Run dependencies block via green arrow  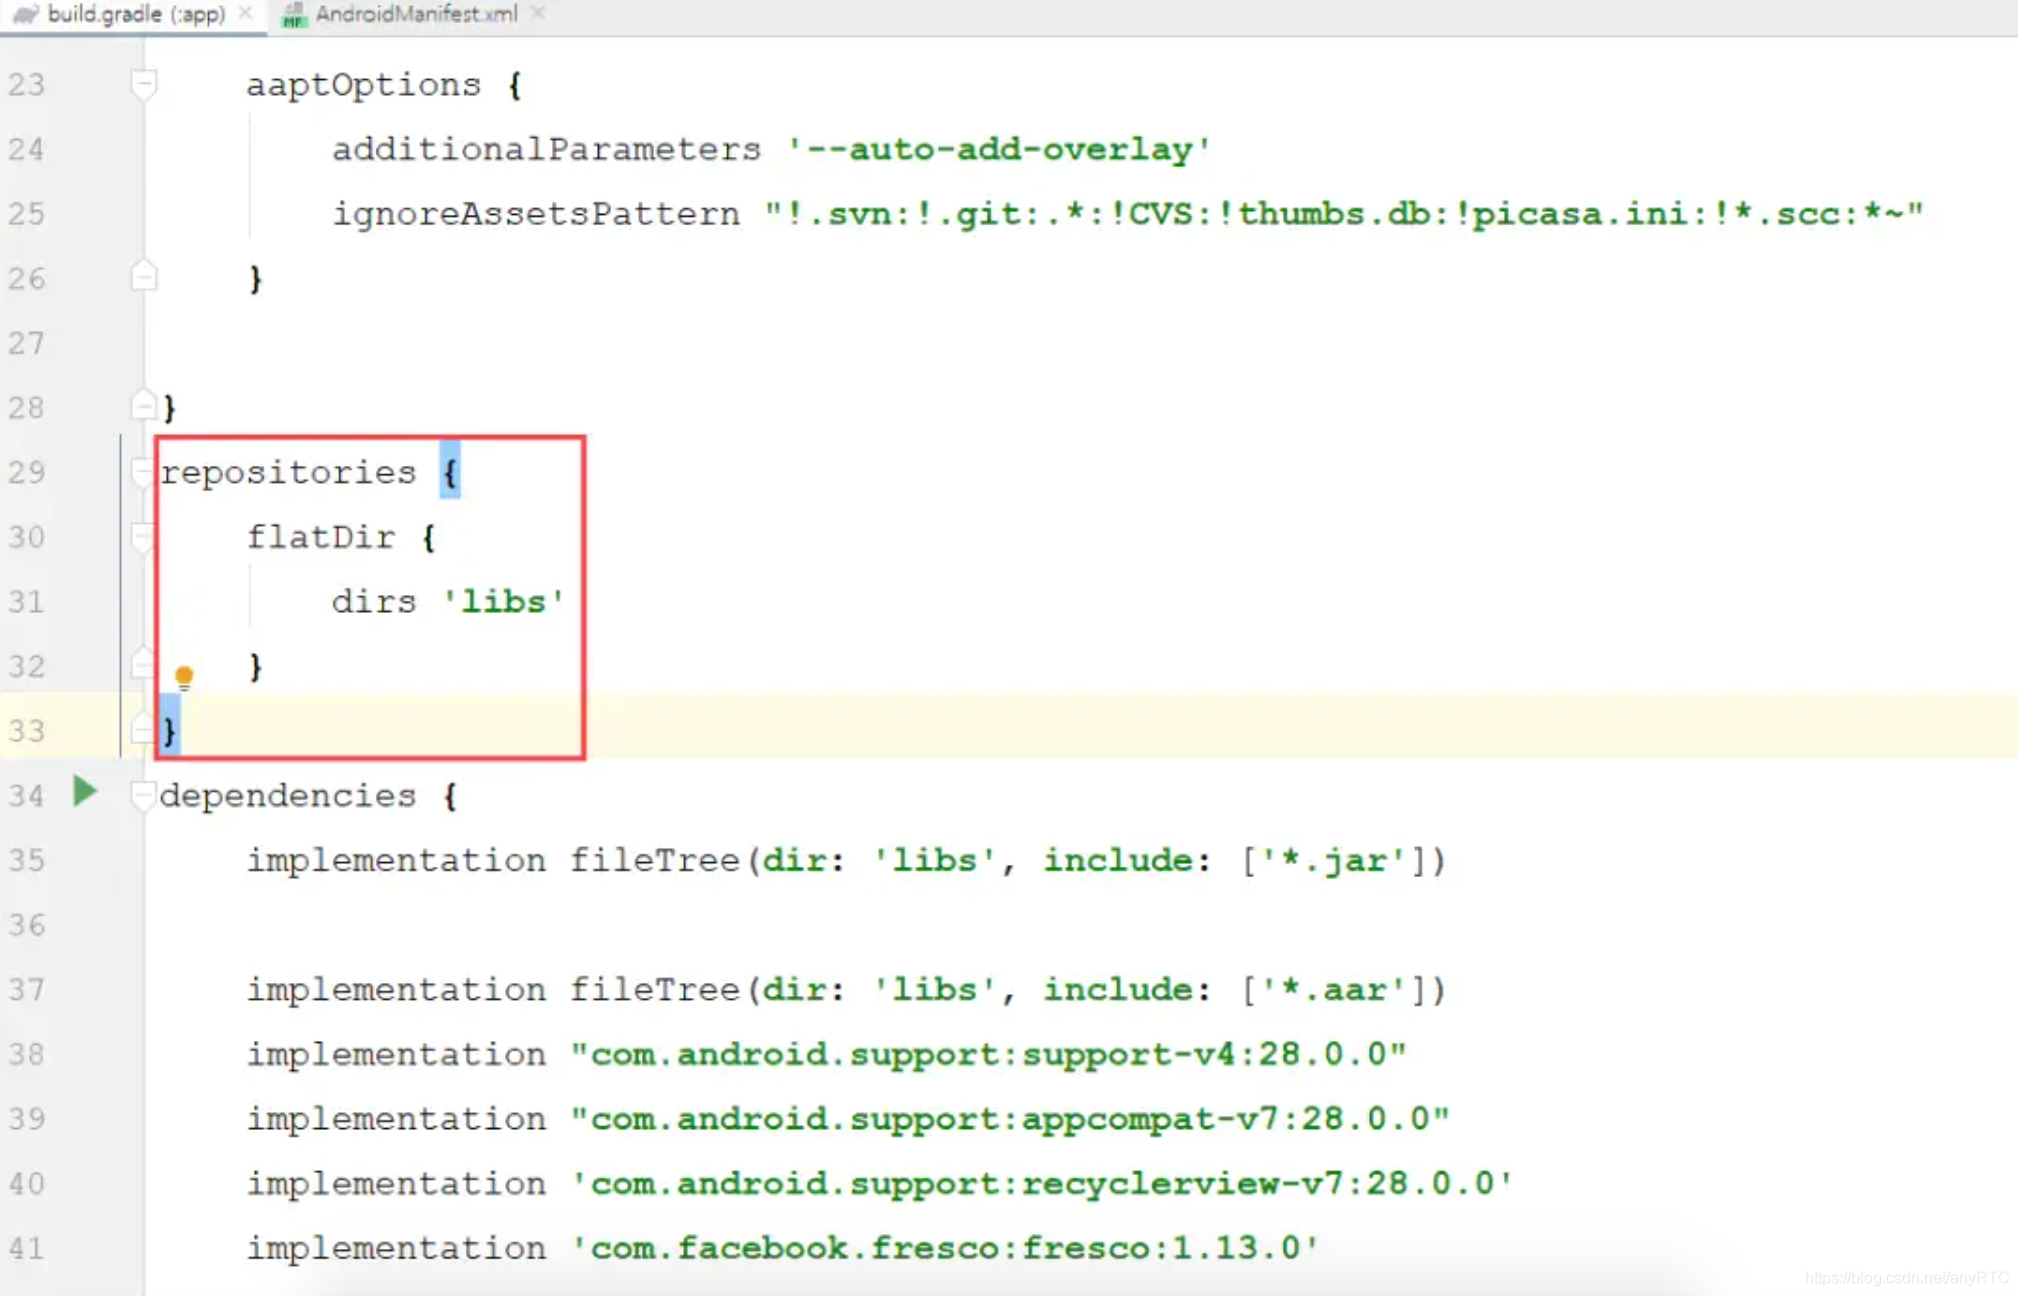tap(85, 793)
